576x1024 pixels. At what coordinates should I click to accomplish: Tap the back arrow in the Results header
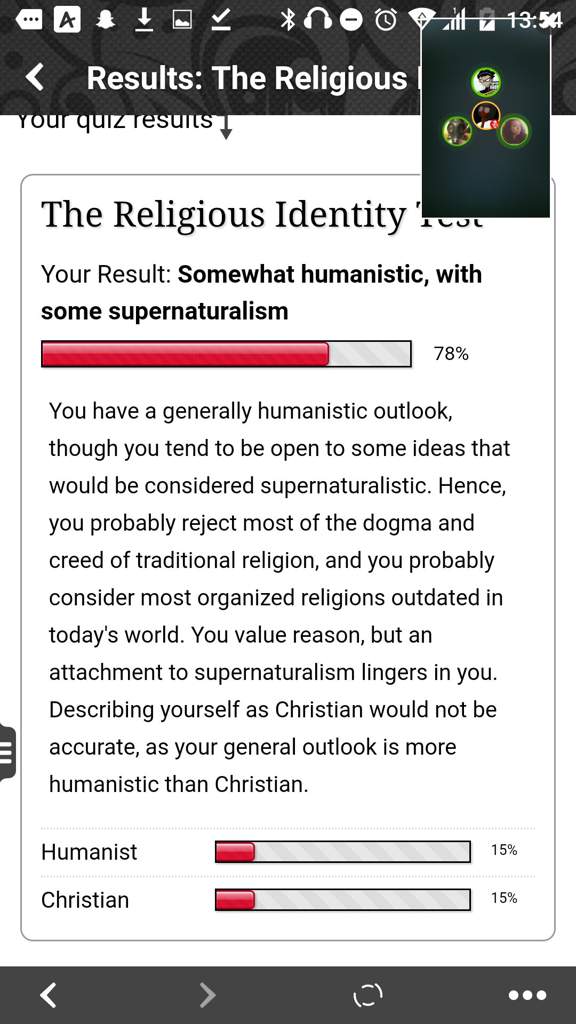[35, 78]
